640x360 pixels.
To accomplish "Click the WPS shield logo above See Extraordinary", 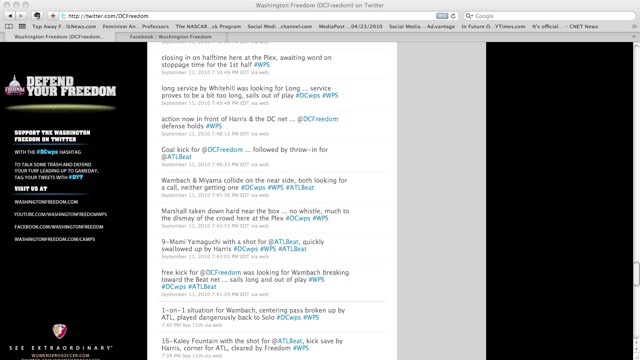I will point(60,331).
